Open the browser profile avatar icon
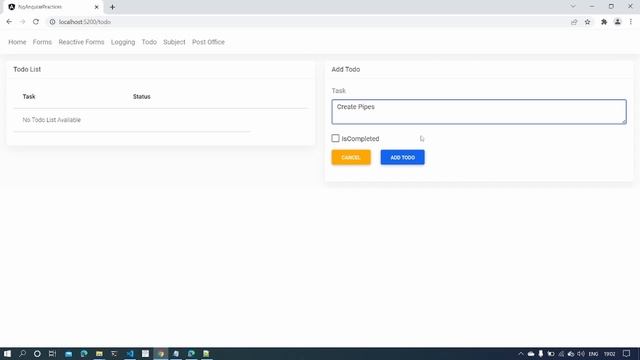 click(618, 22)
